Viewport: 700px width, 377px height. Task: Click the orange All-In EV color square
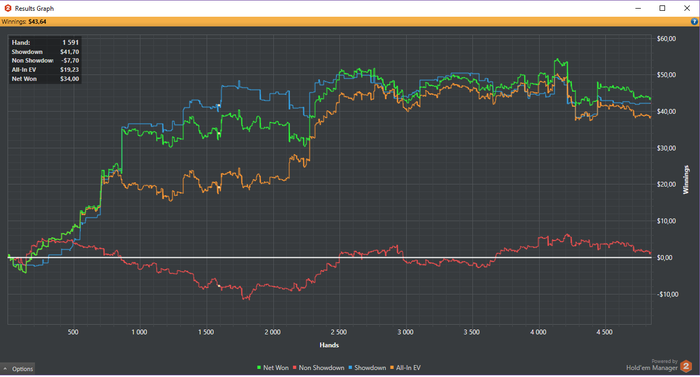(392, 368)
